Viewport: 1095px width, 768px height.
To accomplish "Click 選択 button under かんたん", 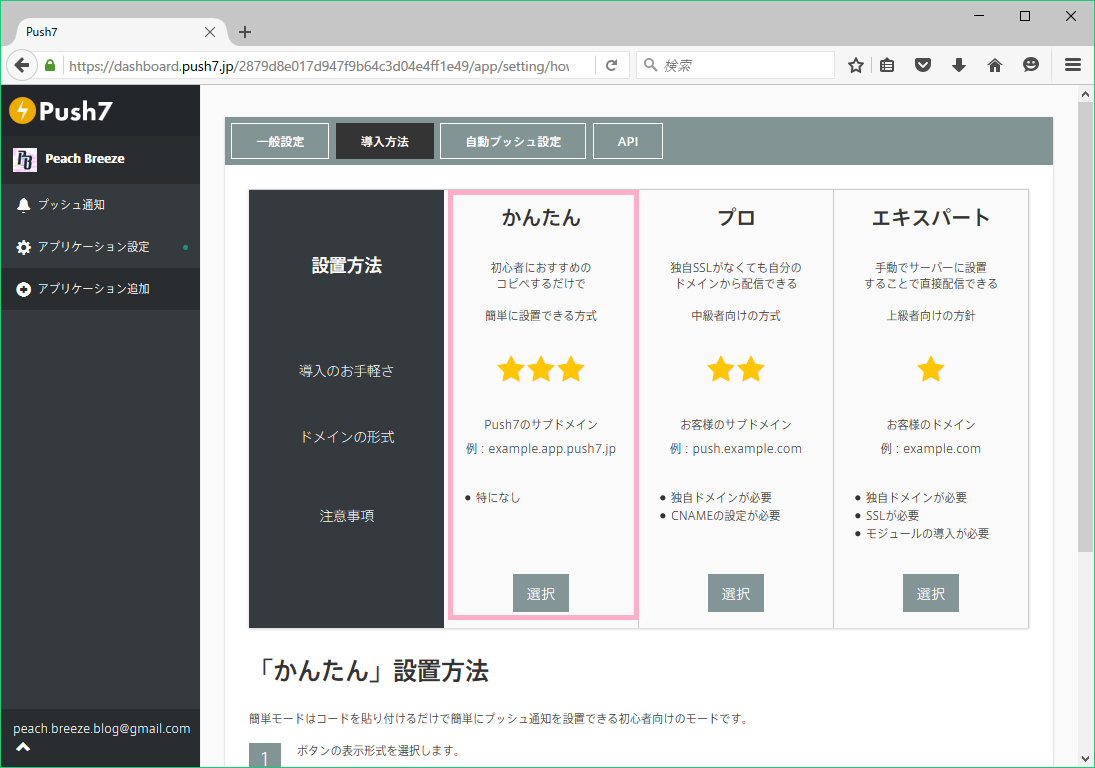I will point(541,593).
